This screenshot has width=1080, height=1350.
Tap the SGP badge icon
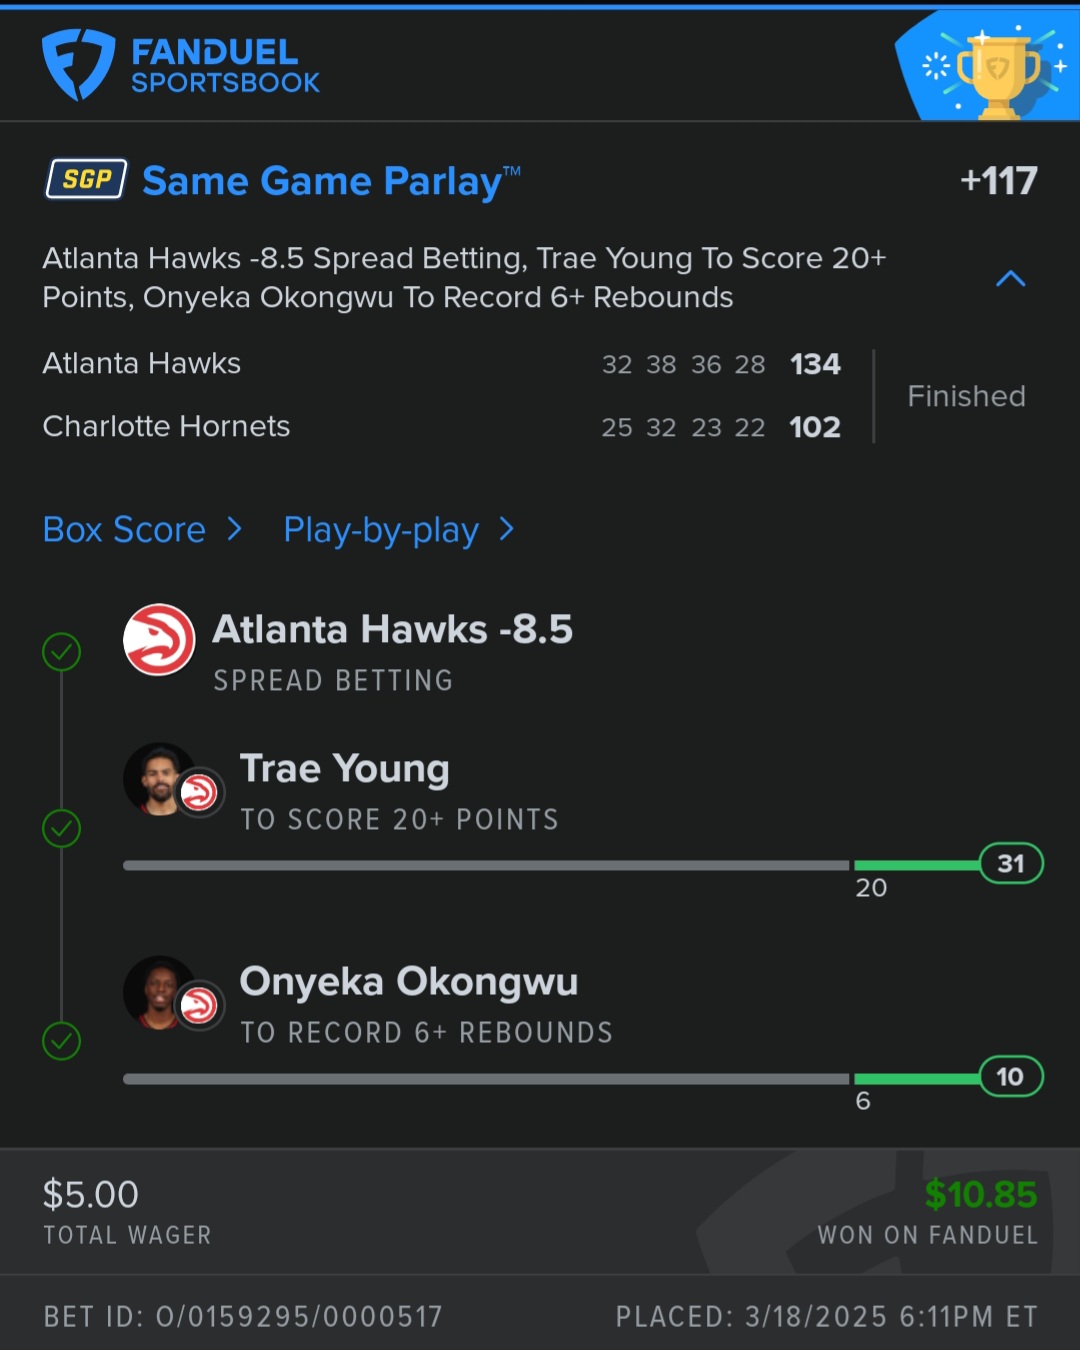87,180
